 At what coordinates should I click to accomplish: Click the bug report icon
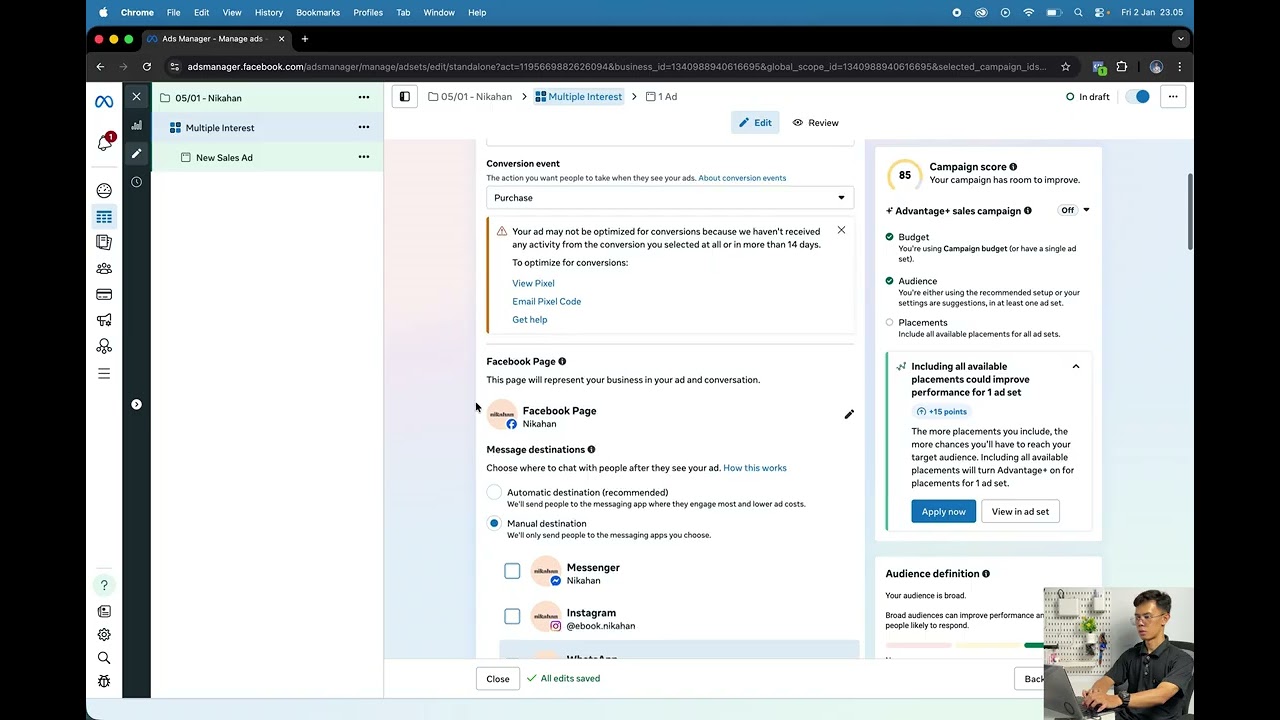coord(104,681)
